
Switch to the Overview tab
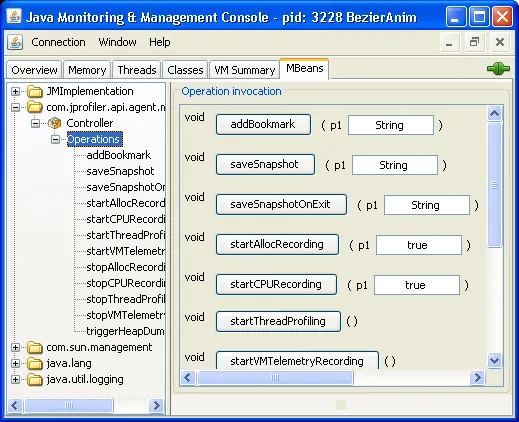(x=34, y=70)
